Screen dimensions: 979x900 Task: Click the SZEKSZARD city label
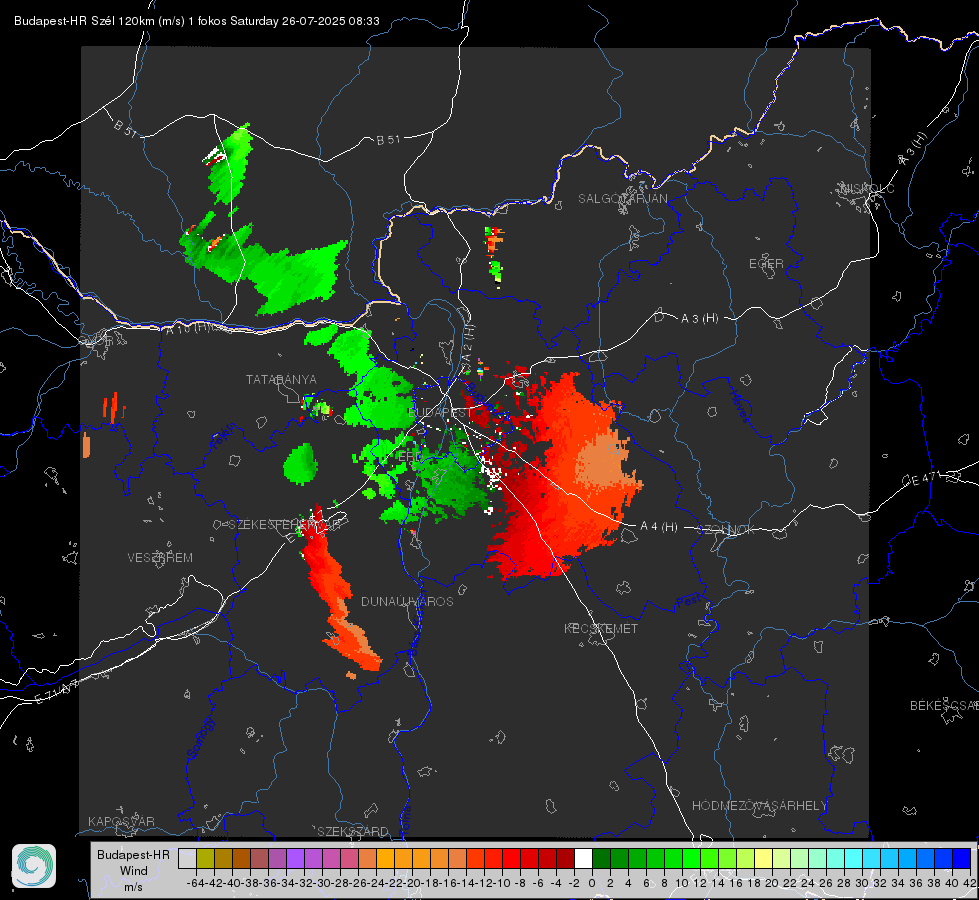pyautogui.click(x=353, y=831)
